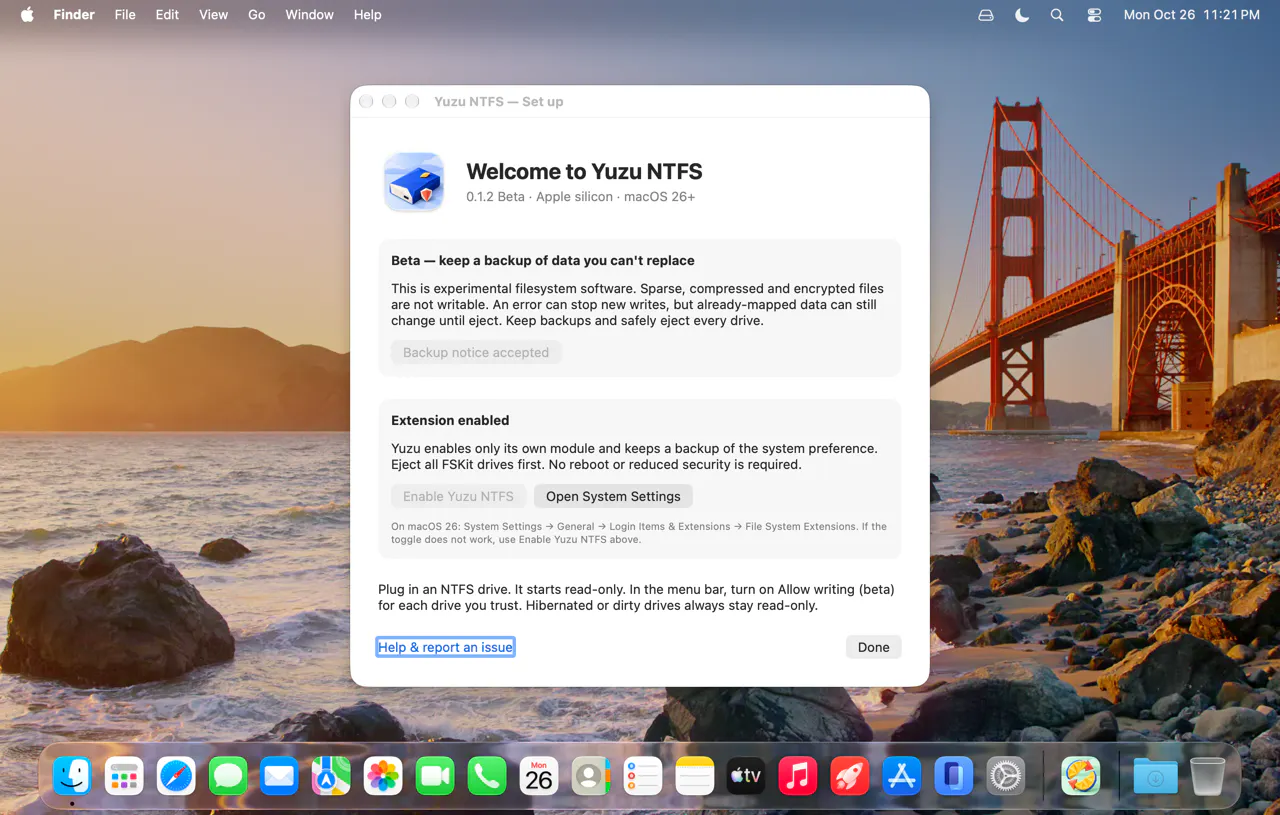Image resolution: width=1280 pixels, height=815 pixels.
Task: Open the Focus moon icon in menu bar
Action: pos(1022,15)
